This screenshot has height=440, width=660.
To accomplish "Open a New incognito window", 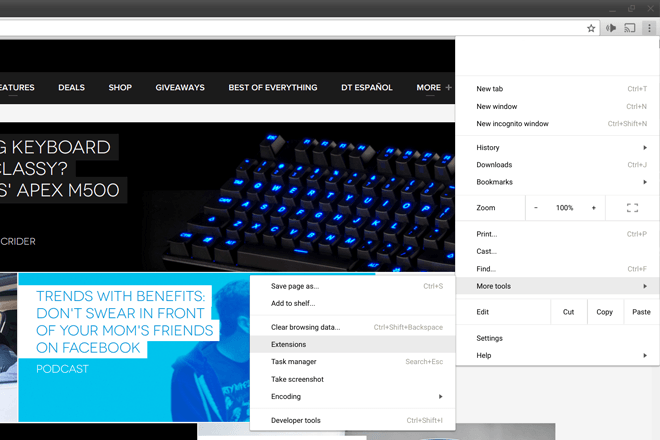I will (557, 124).
